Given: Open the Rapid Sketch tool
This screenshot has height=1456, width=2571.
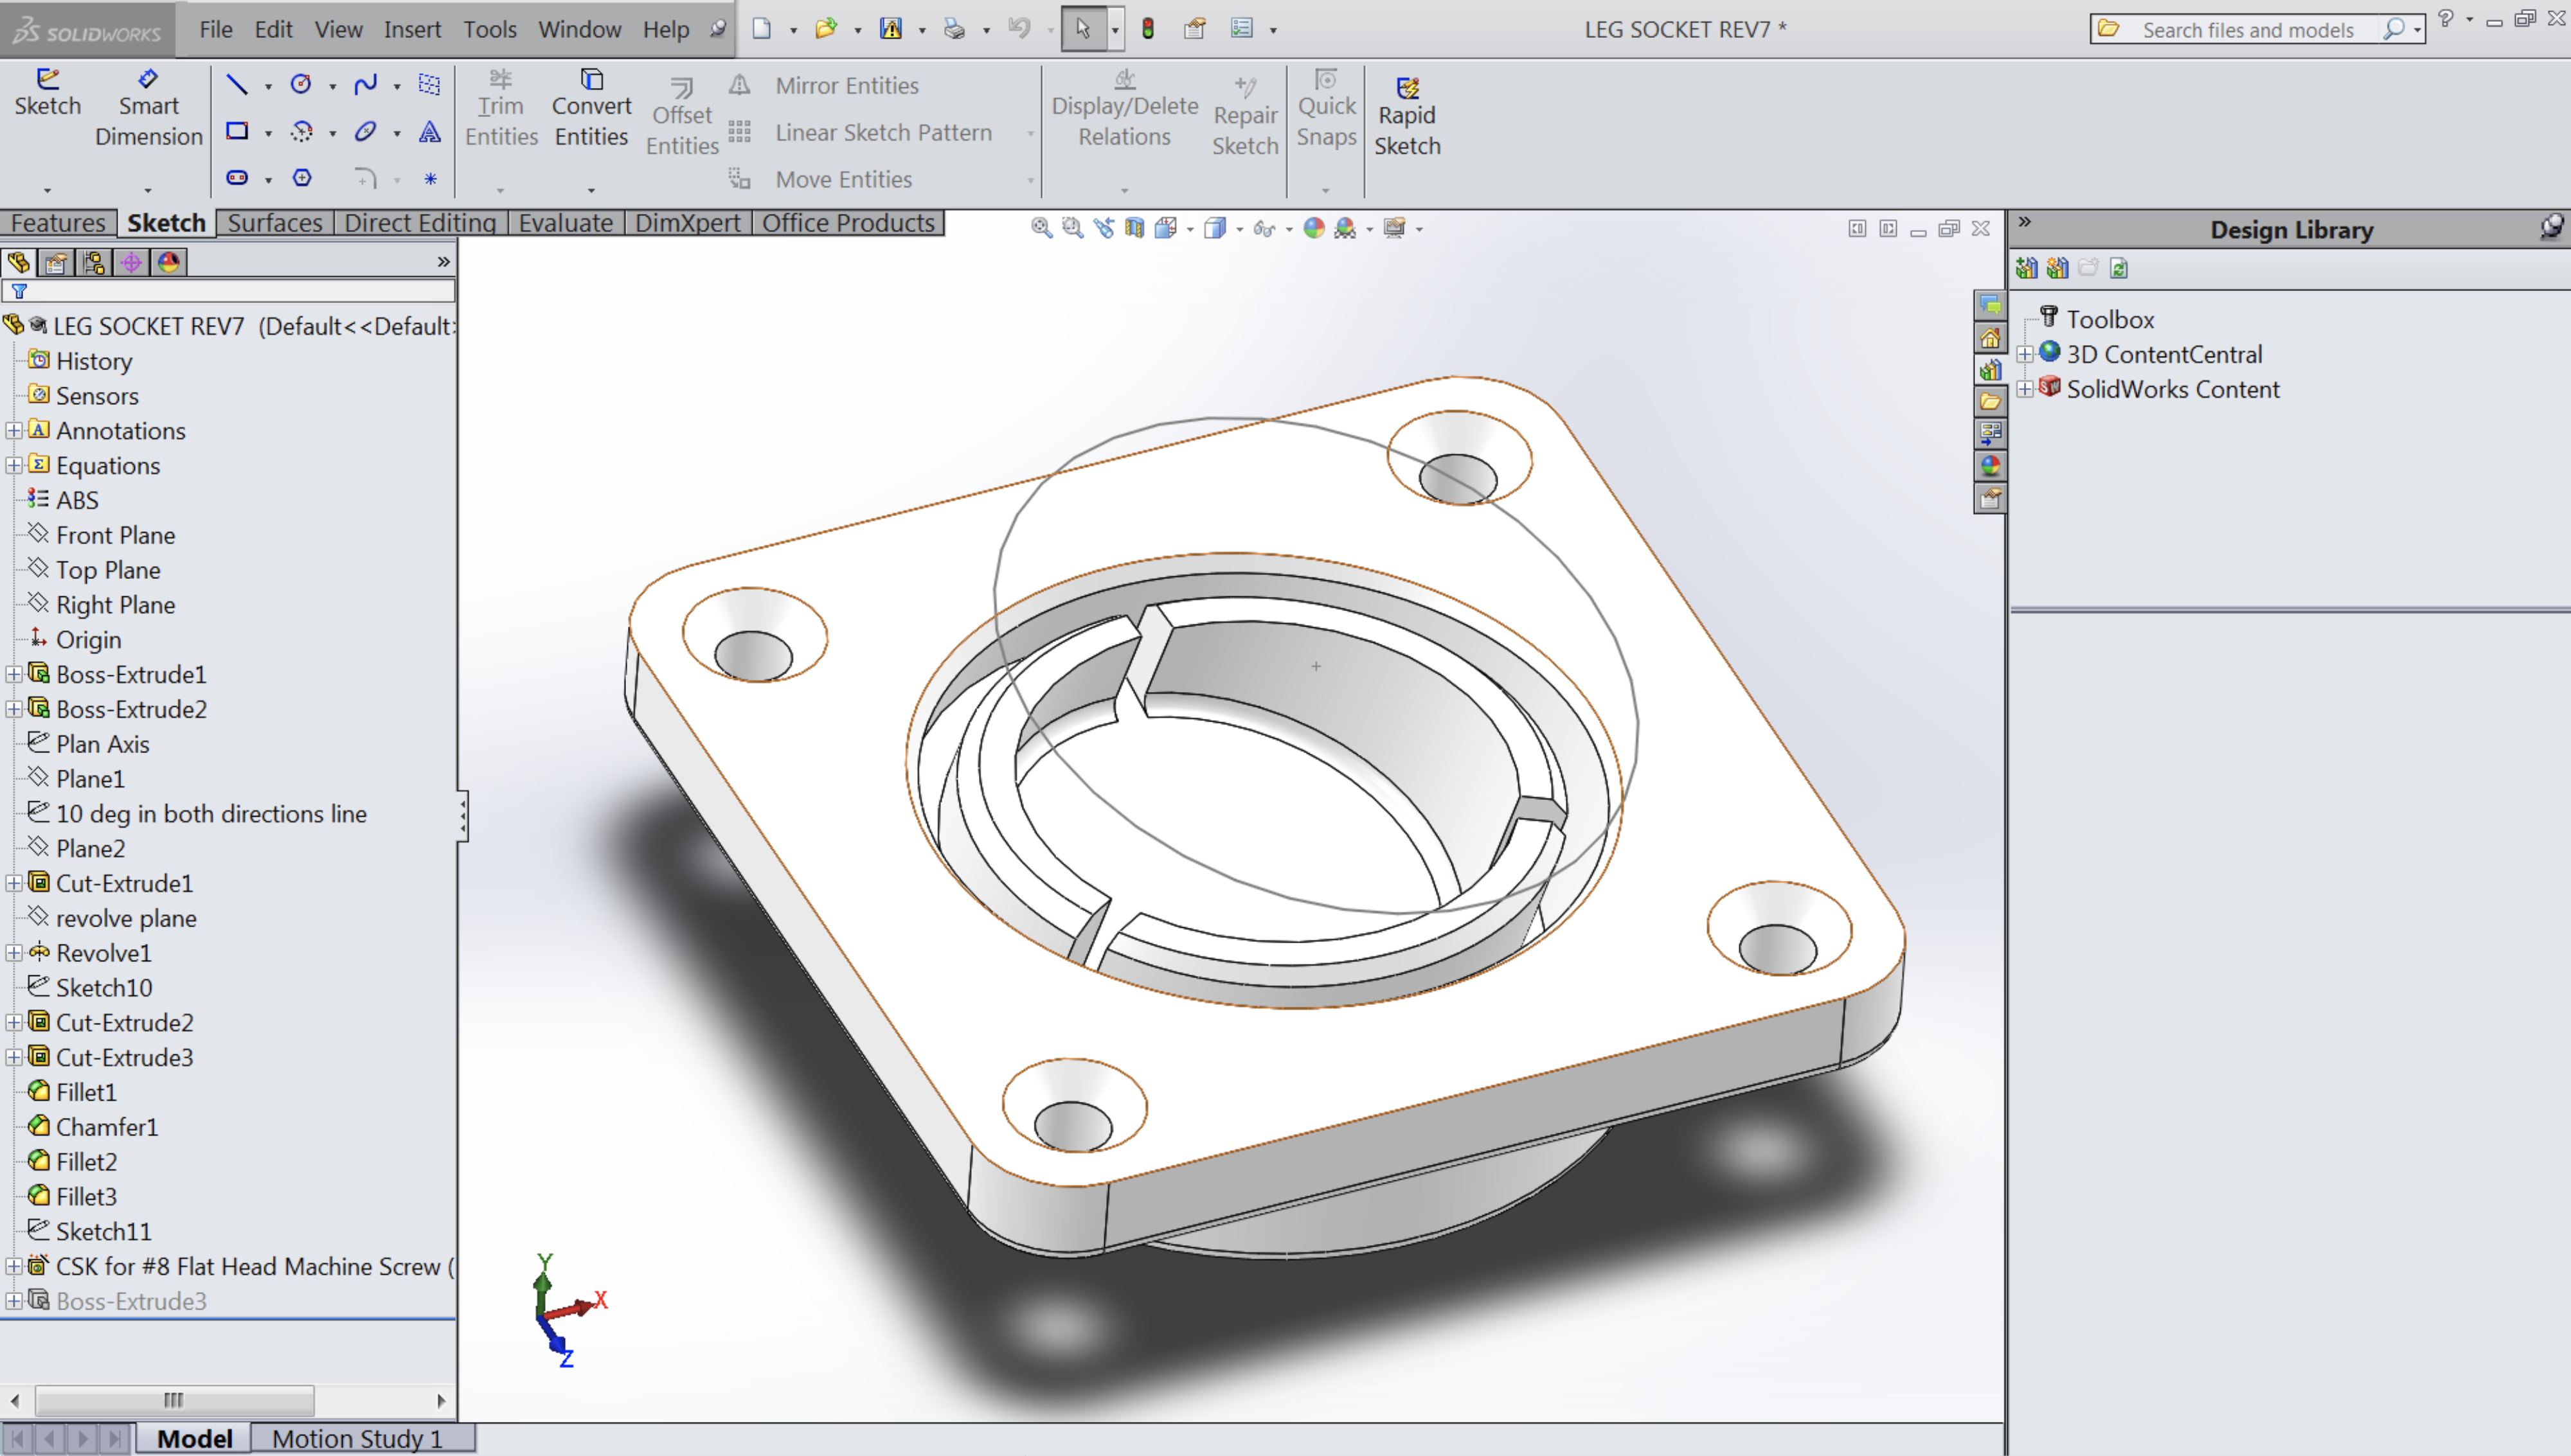Looking at the screenshot, I should 1406,116.
